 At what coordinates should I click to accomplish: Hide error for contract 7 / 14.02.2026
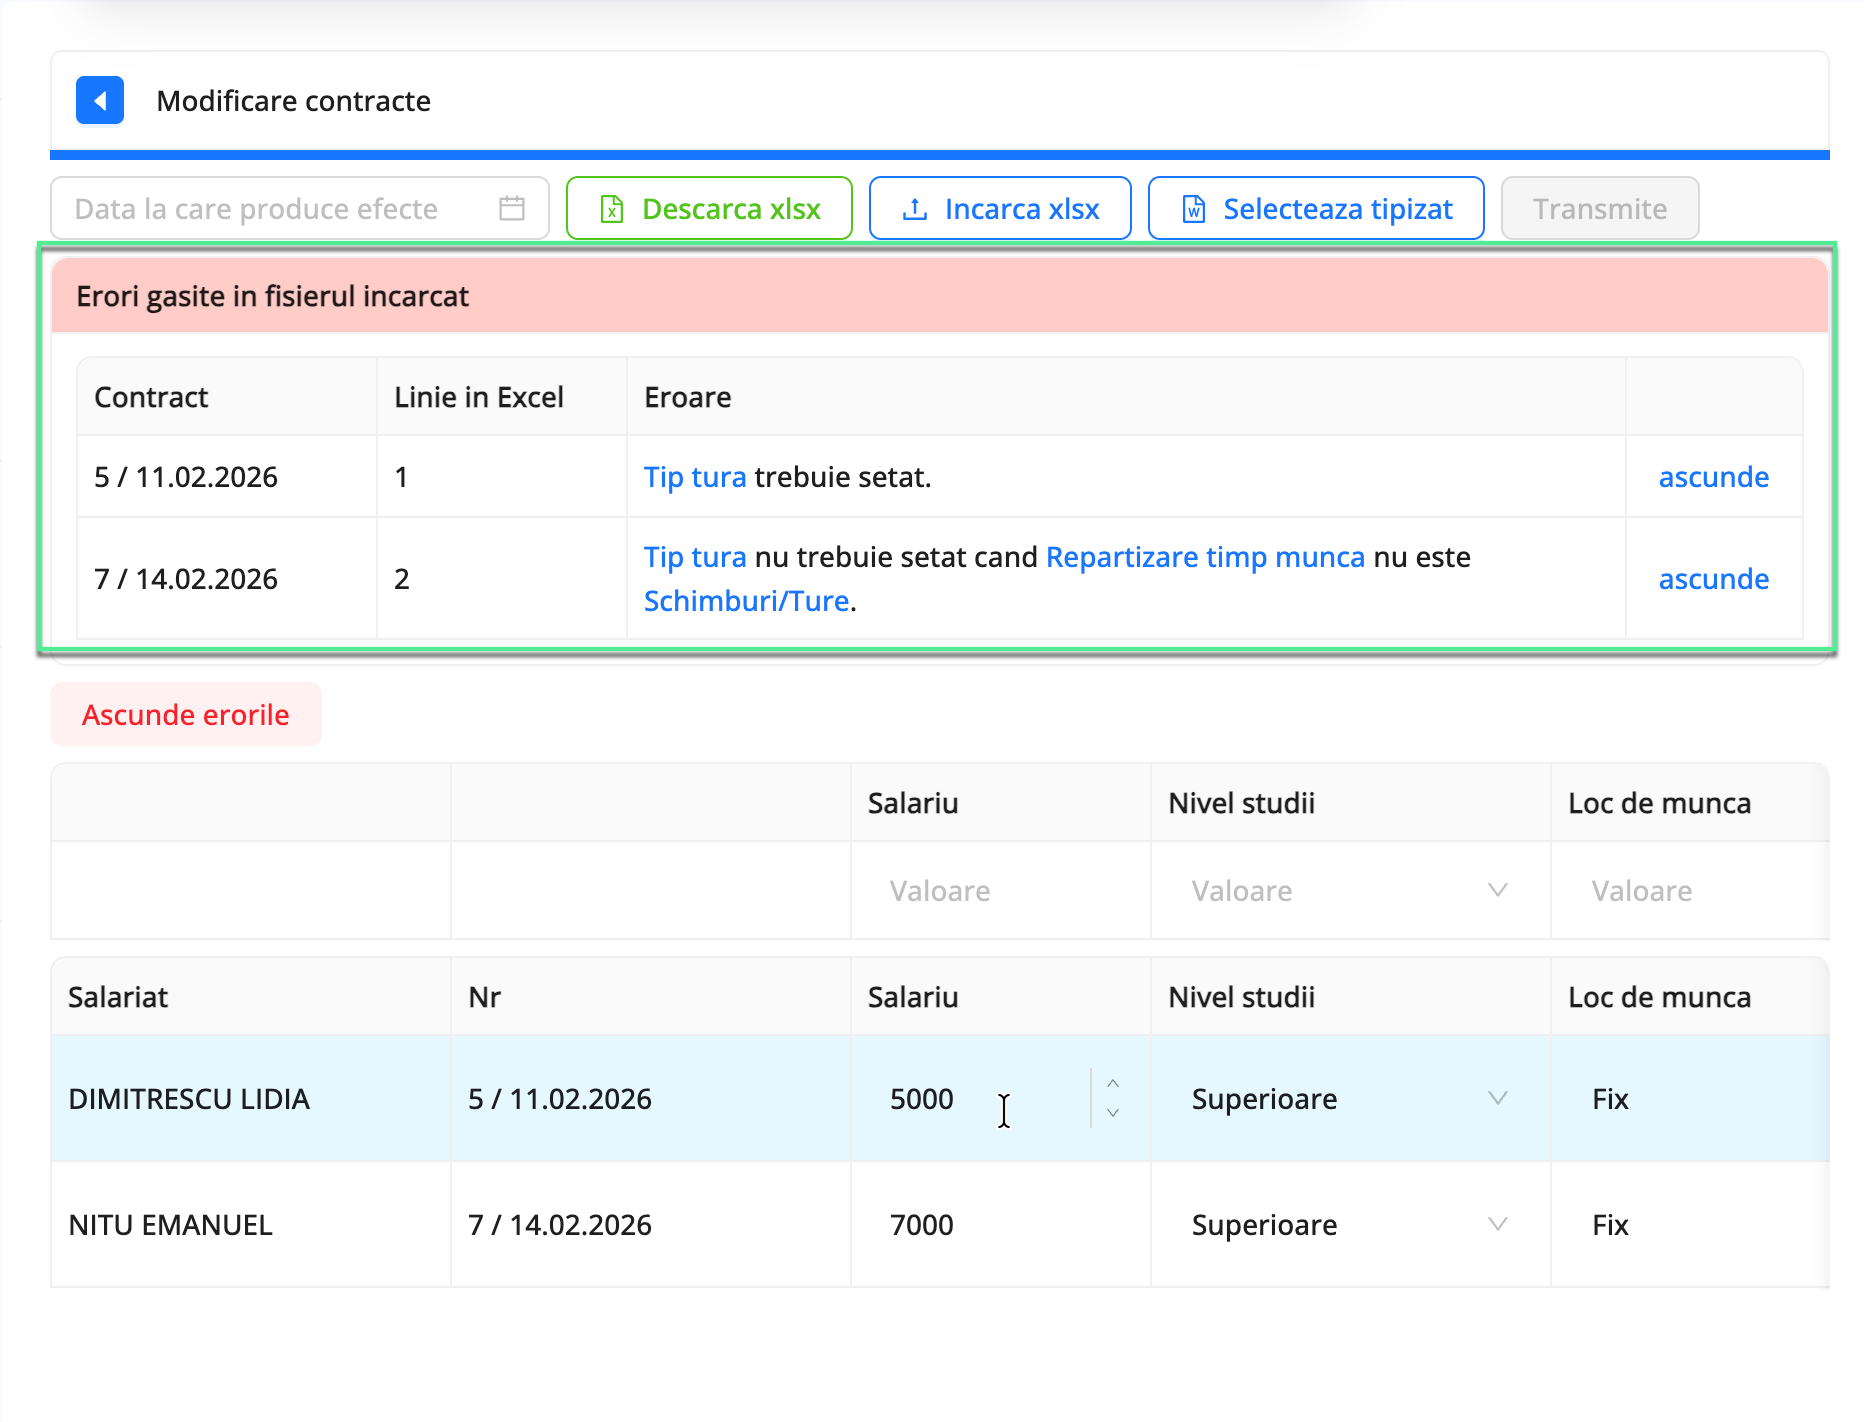click(x=1713, y=579)
